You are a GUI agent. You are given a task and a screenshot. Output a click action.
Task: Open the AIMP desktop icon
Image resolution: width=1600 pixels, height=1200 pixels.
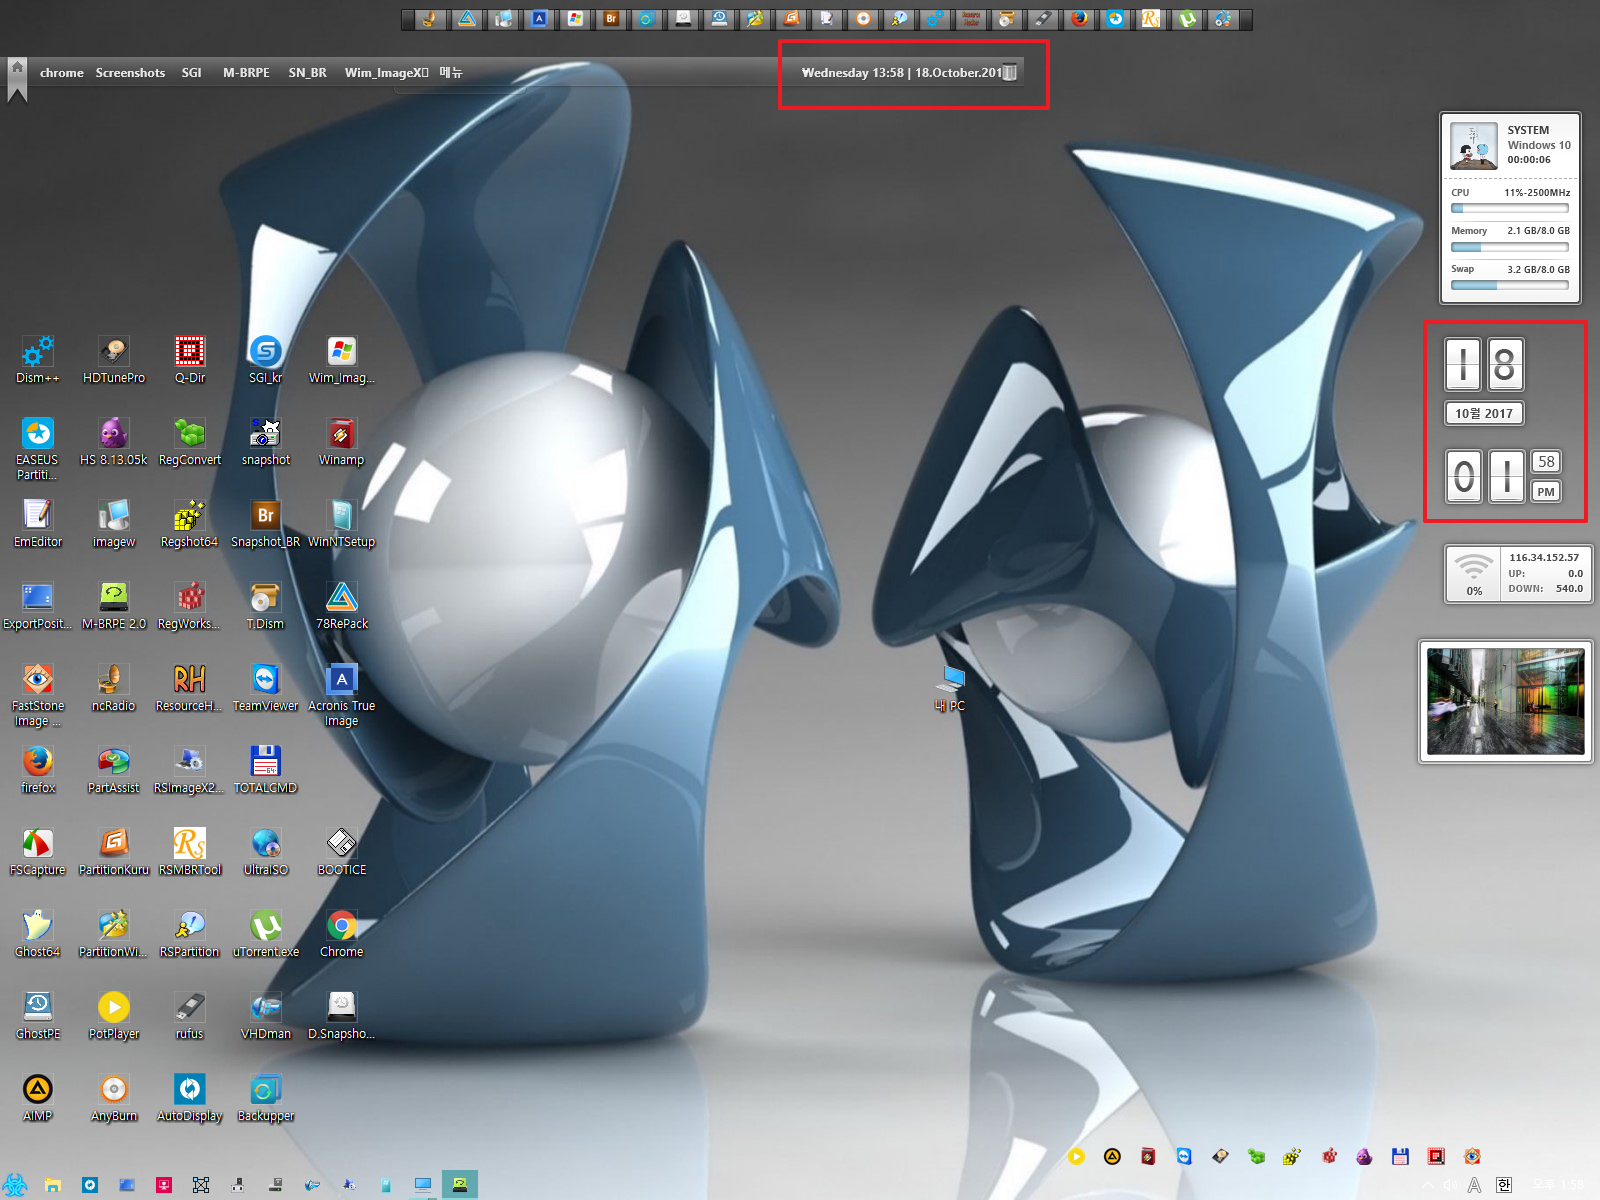coord(38,1098)
